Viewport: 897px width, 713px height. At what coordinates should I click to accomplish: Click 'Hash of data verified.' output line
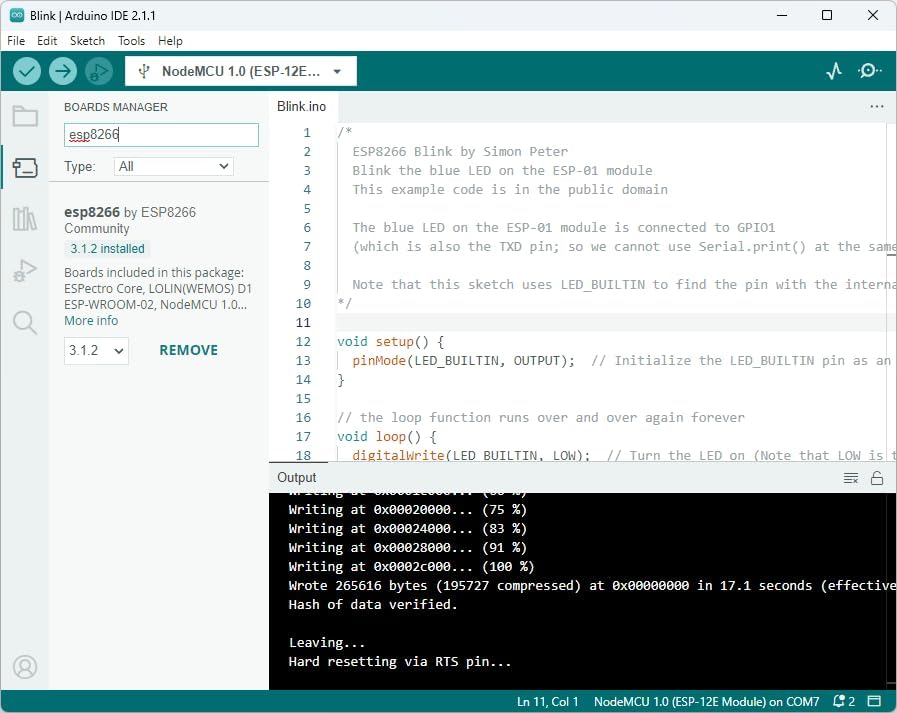(x=373, y=604)
